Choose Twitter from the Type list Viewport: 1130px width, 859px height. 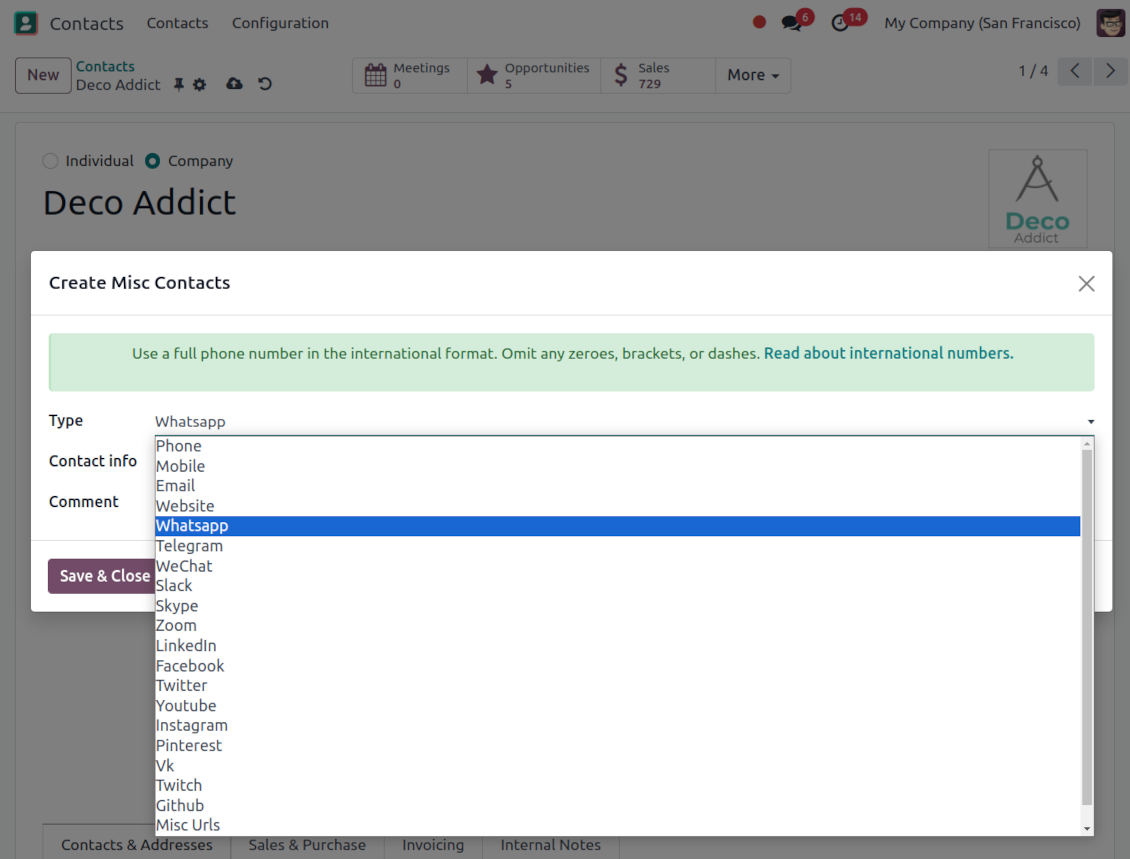(x=618, y=685)
